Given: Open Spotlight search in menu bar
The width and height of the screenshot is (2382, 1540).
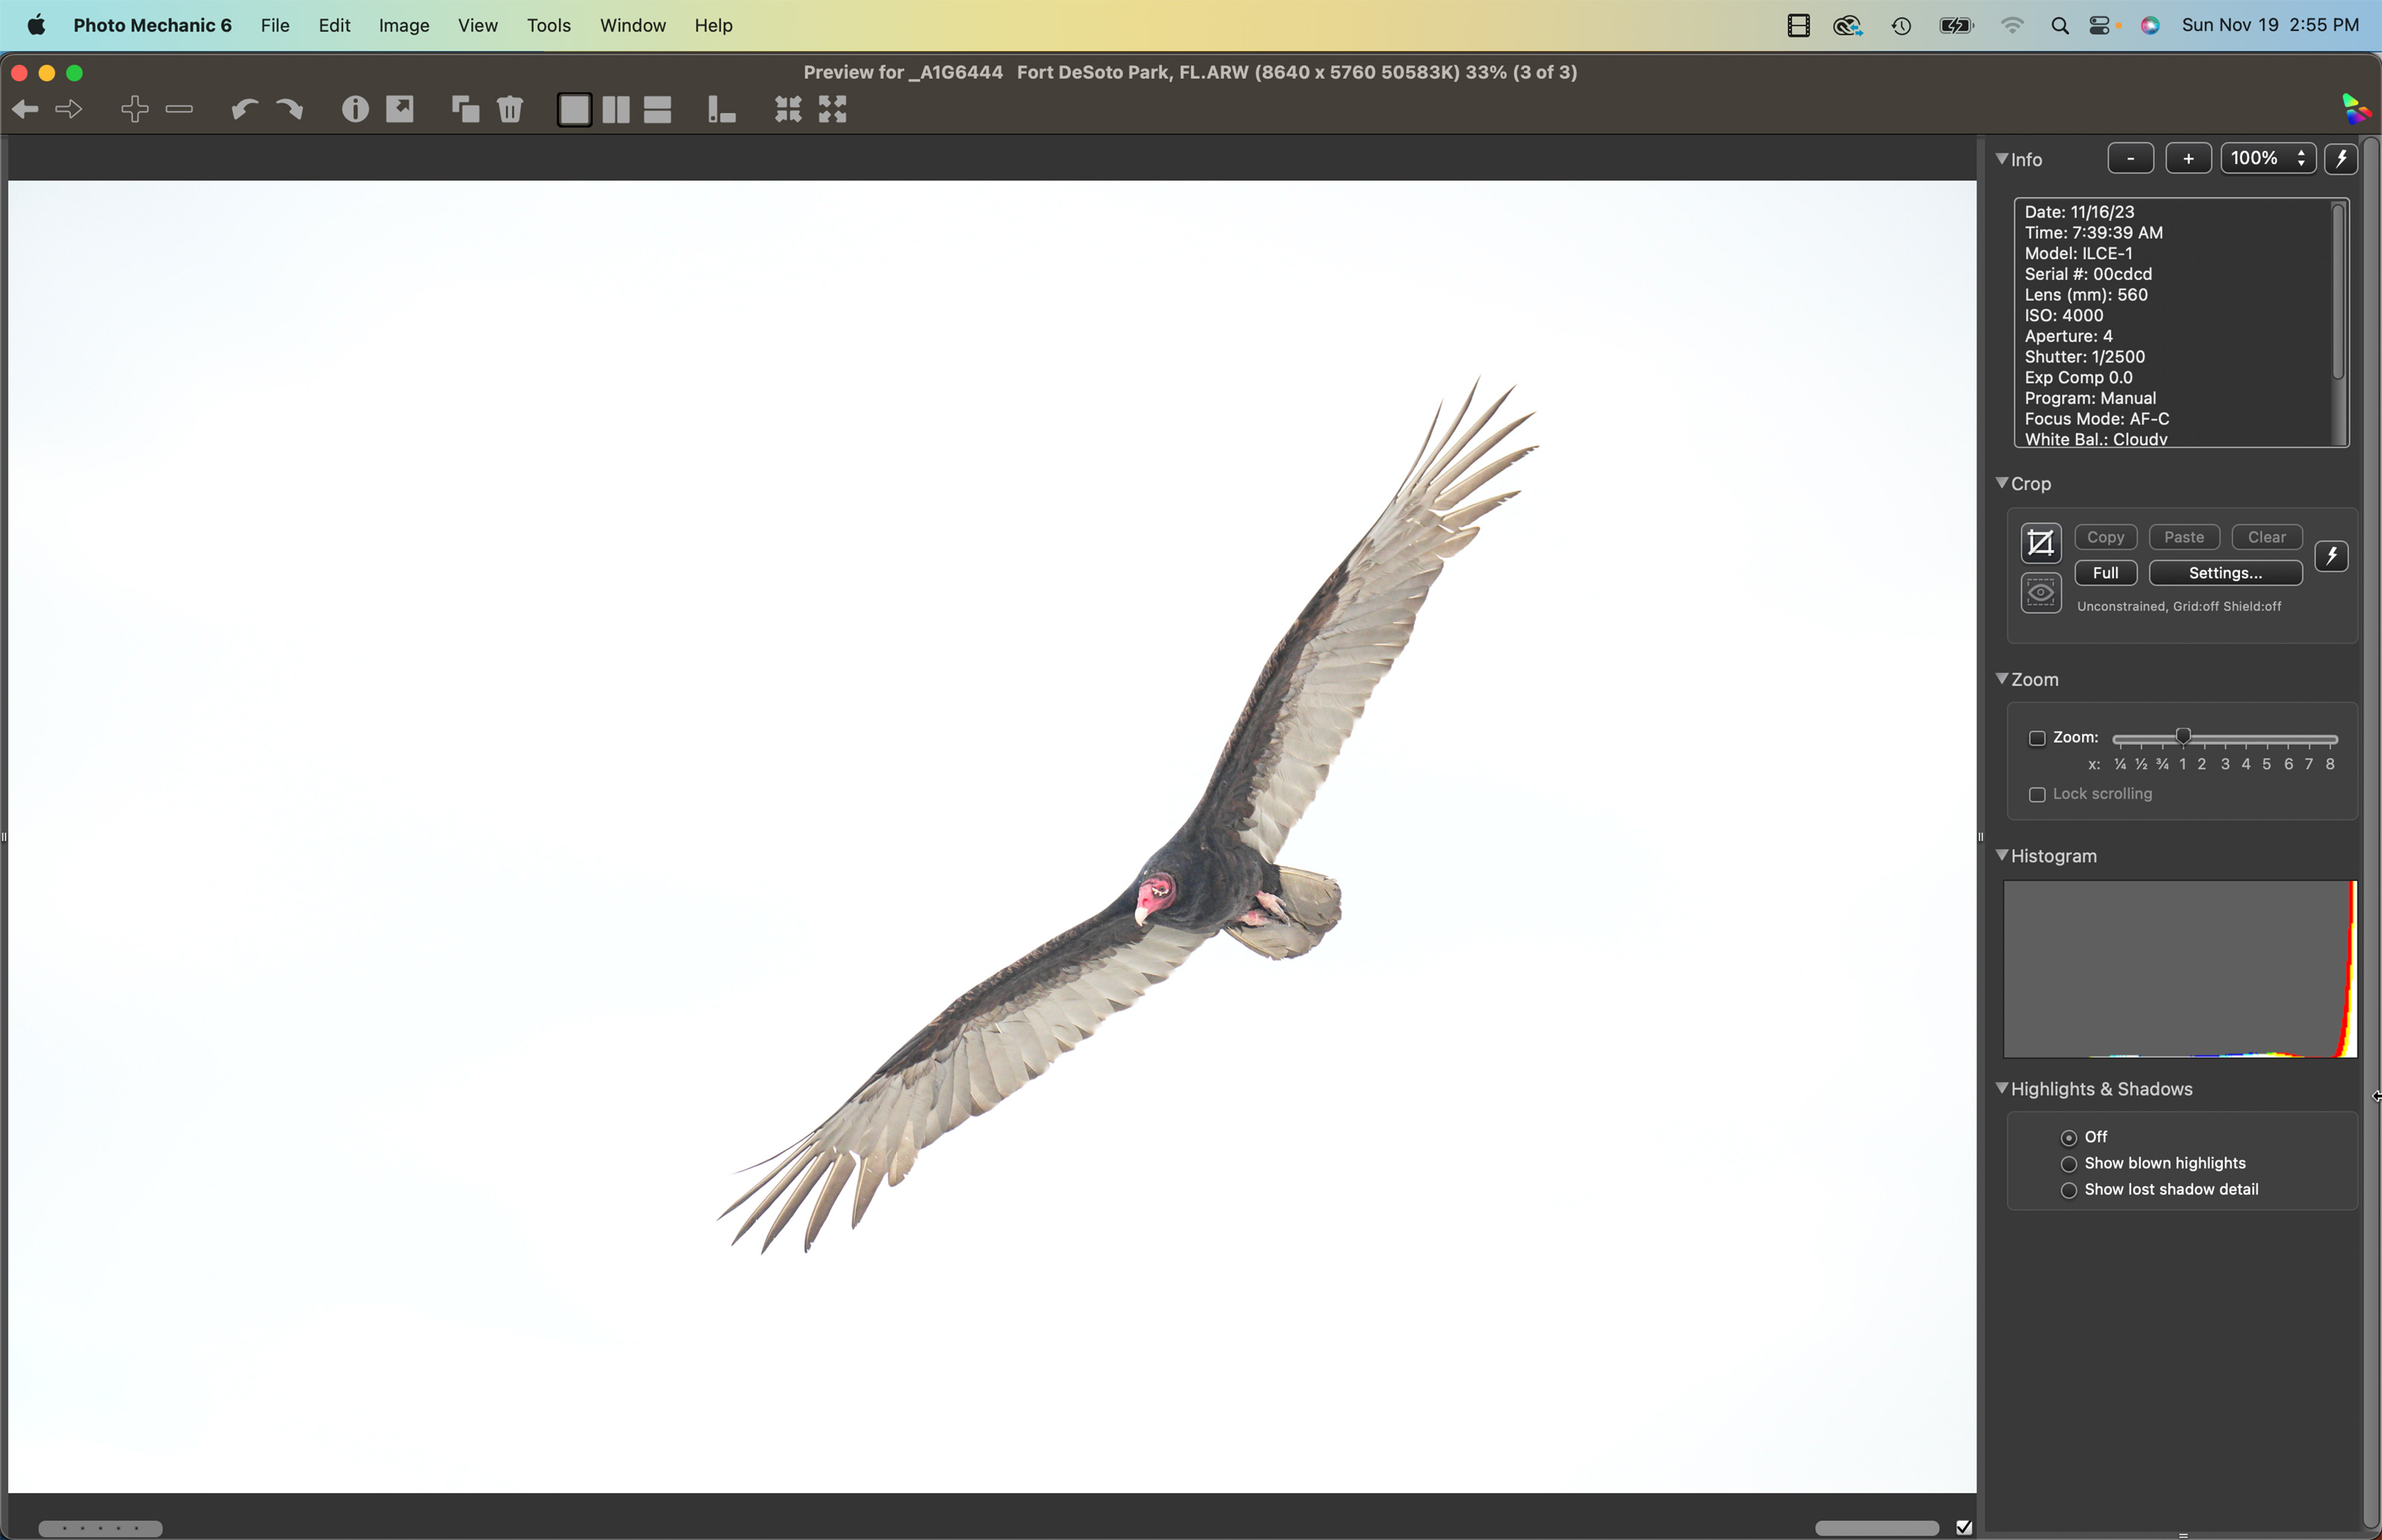Looking at the screenshot, I should coord(2059,26).
